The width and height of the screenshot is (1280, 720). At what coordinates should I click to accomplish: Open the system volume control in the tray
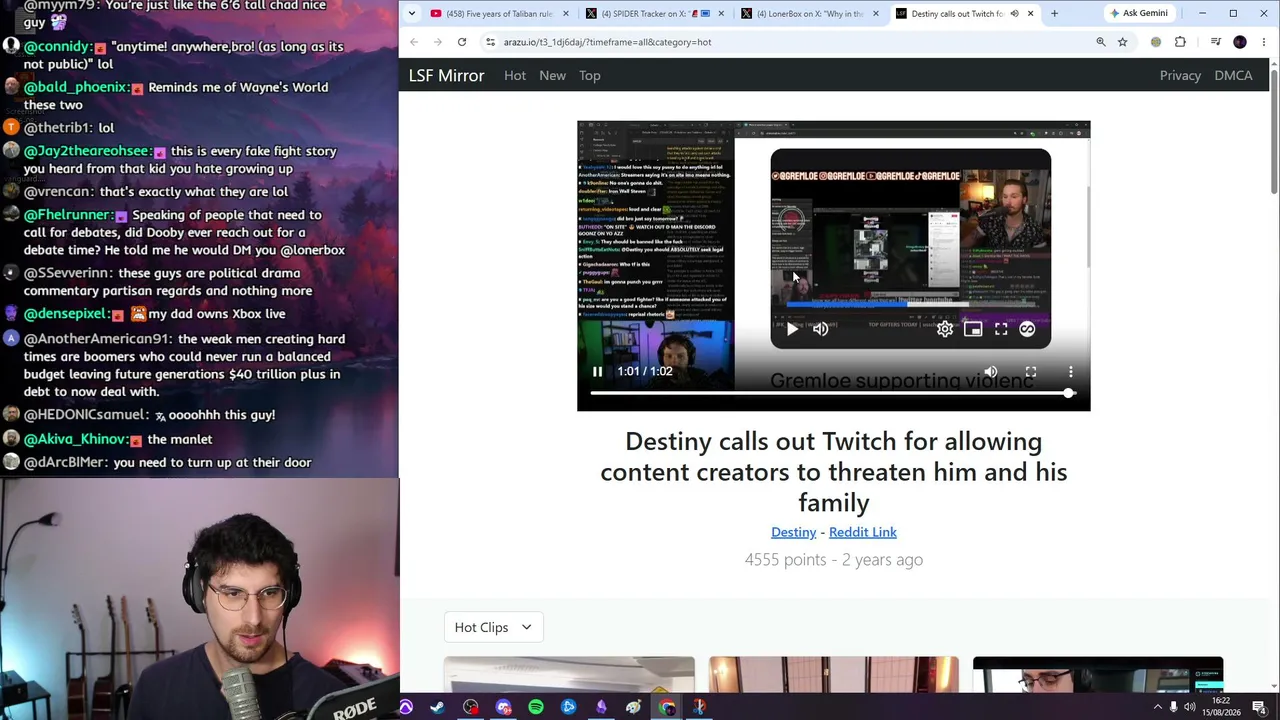(x=1189, y=708)
